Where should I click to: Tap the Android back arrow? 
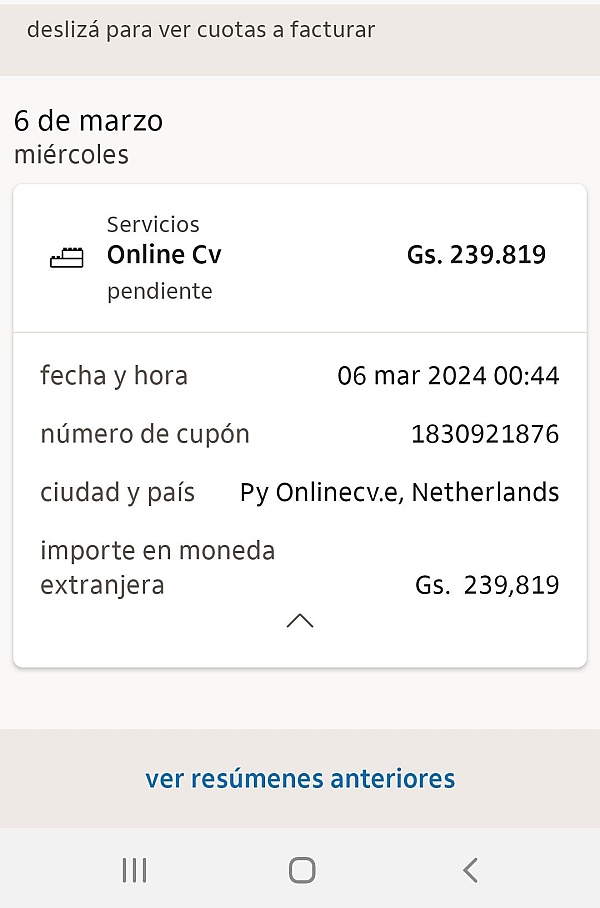pos(470,870)
